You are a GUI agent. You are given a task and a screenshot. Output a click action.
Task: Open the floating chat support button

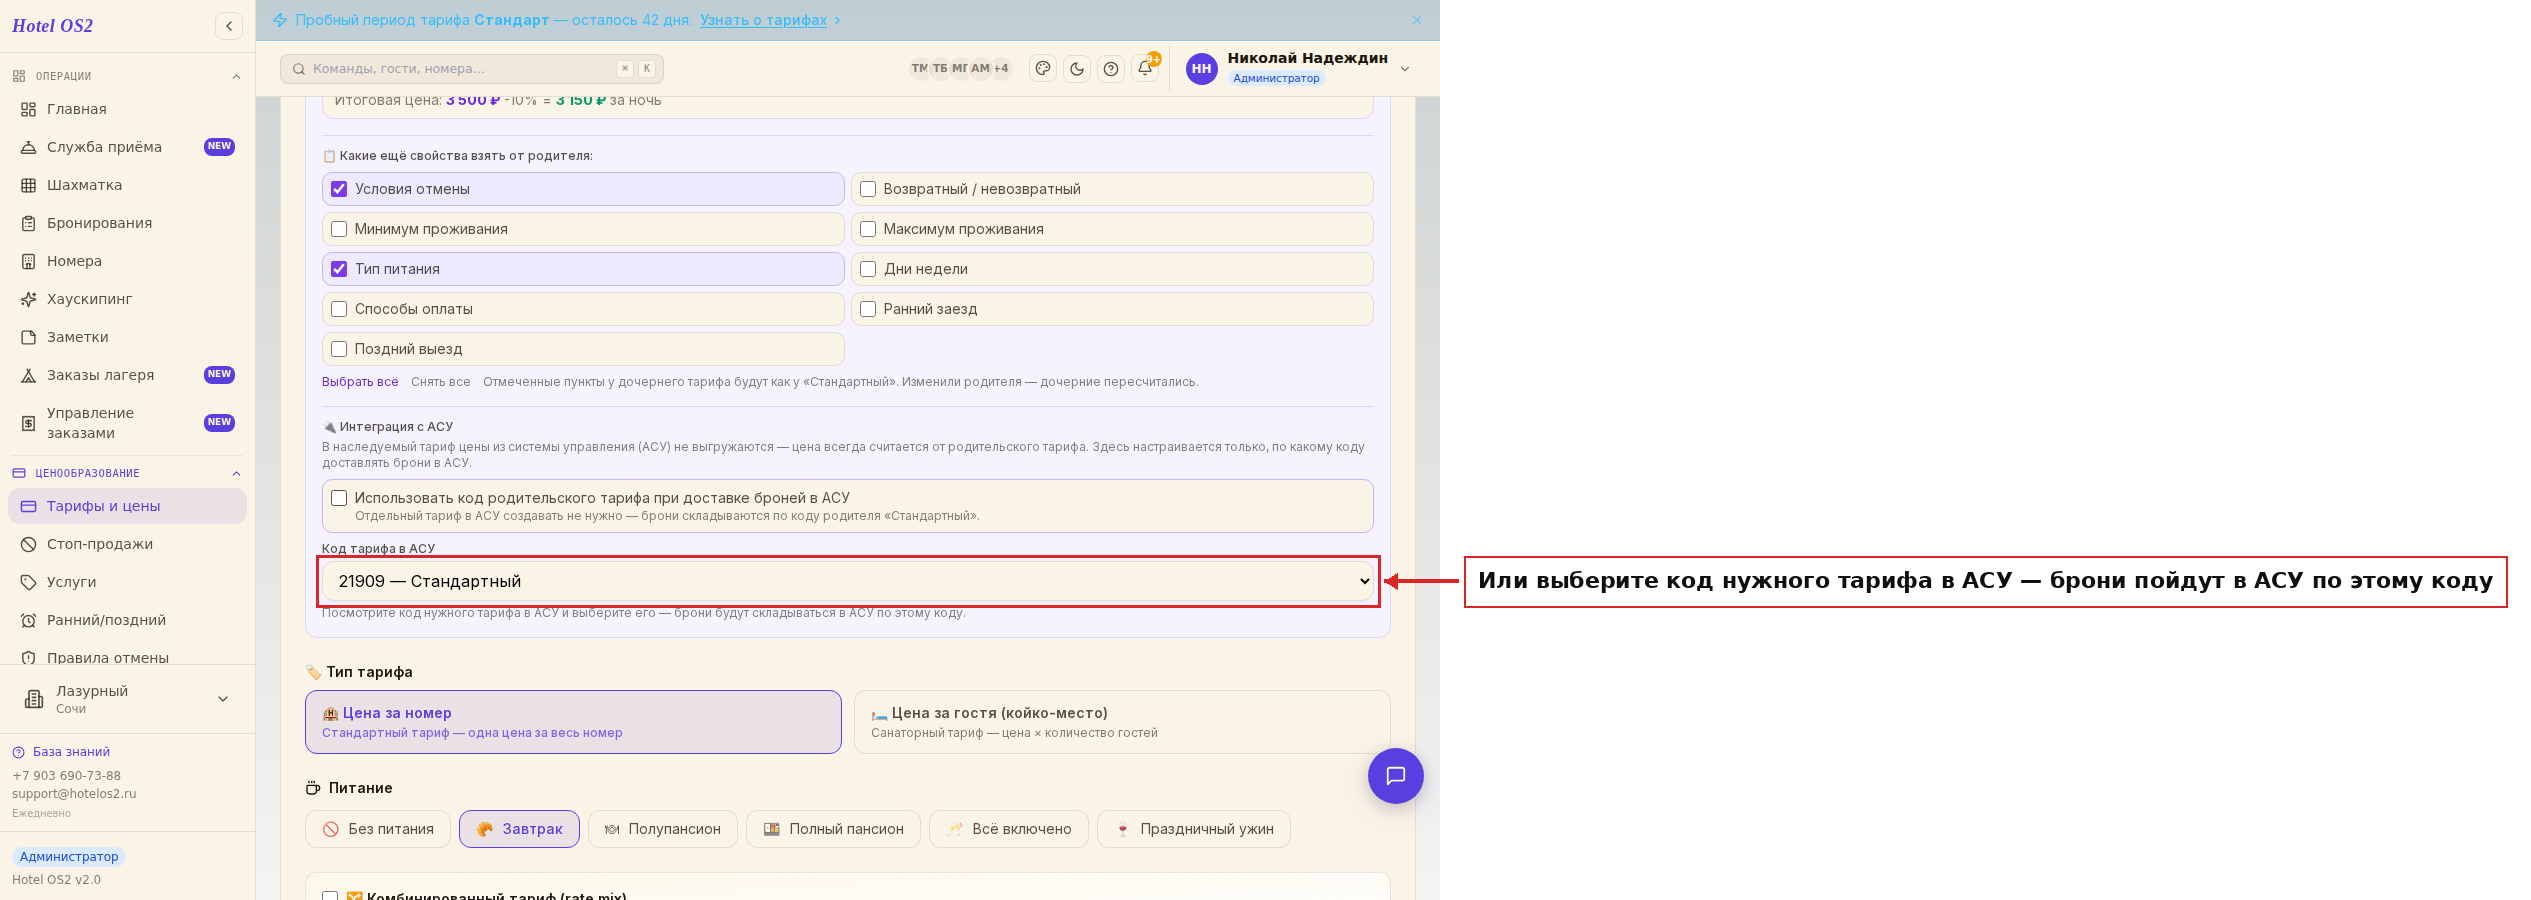coord(1396,776)
